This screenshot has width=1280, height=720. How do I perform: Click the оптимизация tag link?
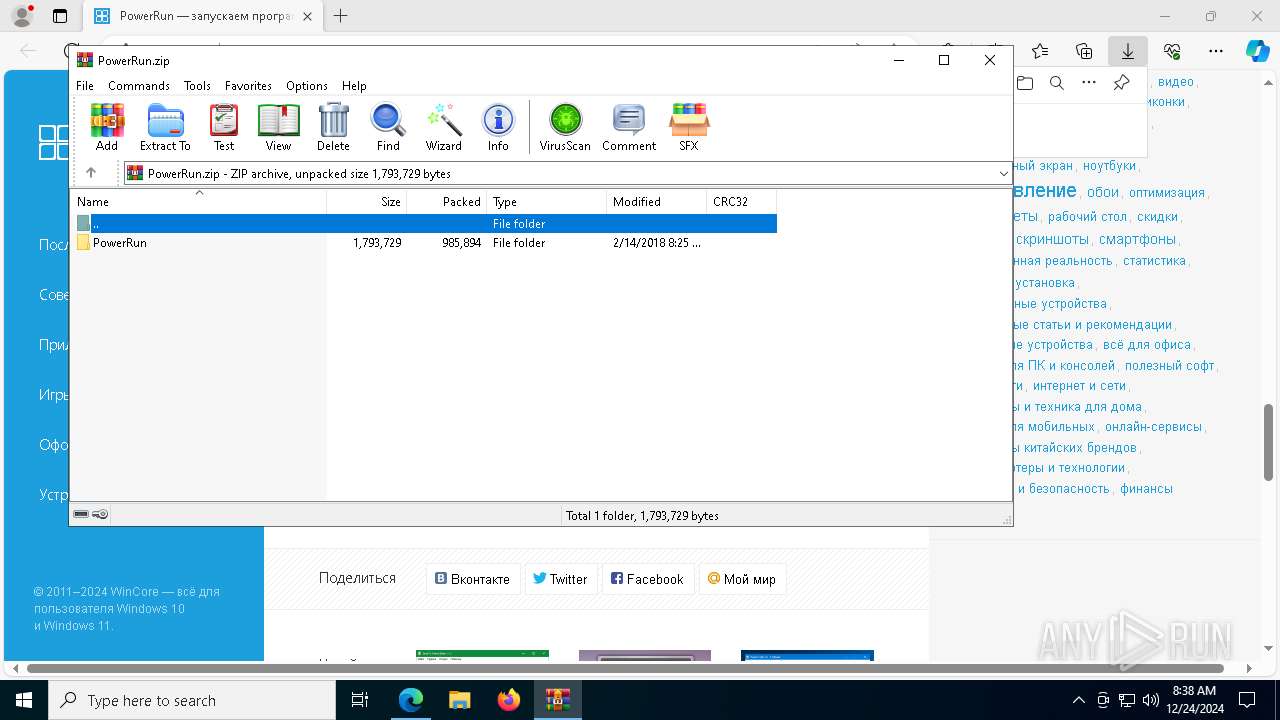(x=1167, y=193)
